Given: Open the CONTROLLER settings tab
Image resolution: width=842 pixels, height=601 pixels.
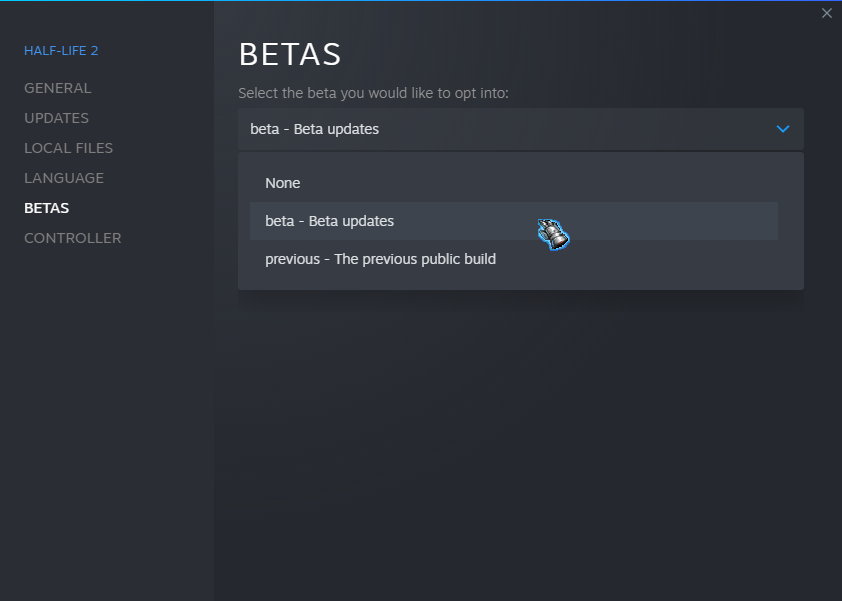Looking at the screenshot, I should (72, 238).
